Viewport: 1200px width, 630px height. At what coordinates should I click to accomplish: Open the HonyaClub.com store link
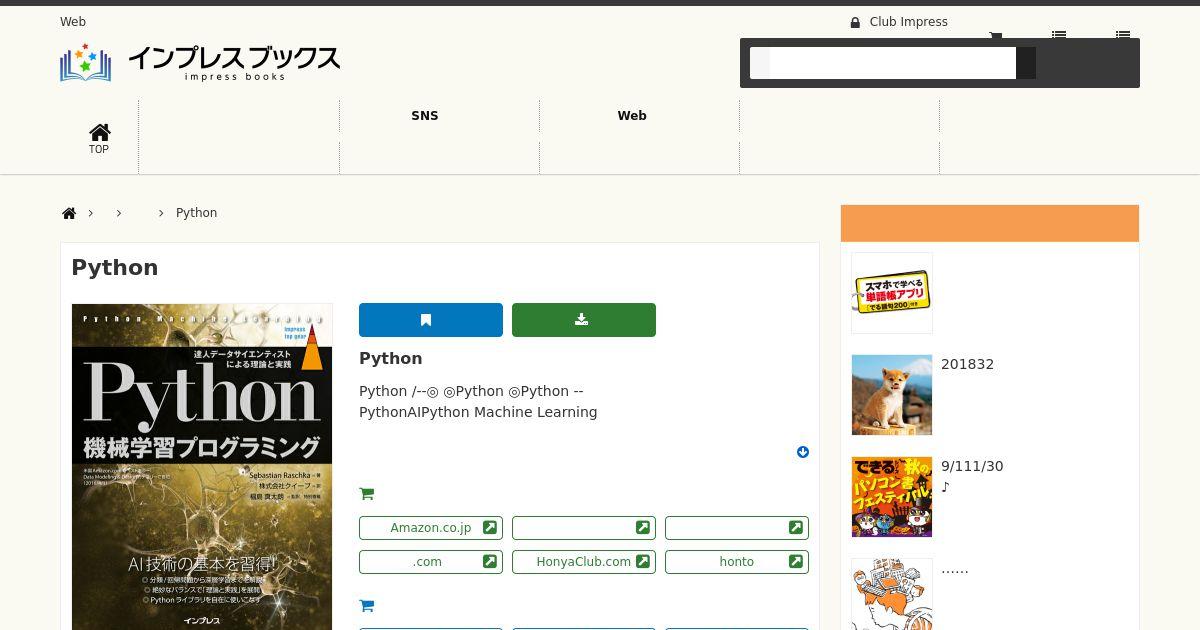tap(584, 562)
